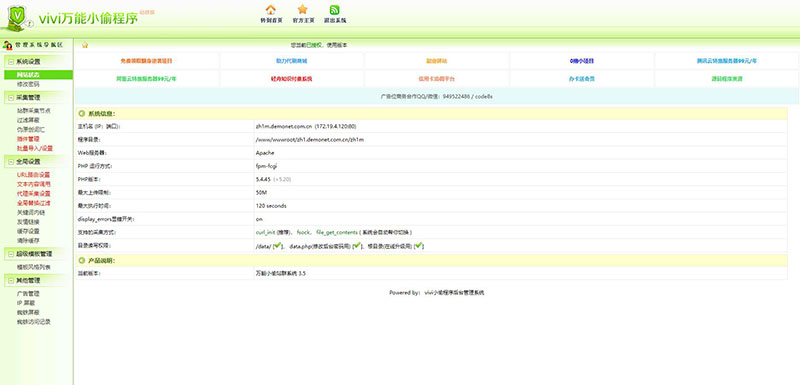Open 蜘蛛访问记录 in the sidebar
The height and width of the screenshot is (385, 800).
[x=34, y=322]
